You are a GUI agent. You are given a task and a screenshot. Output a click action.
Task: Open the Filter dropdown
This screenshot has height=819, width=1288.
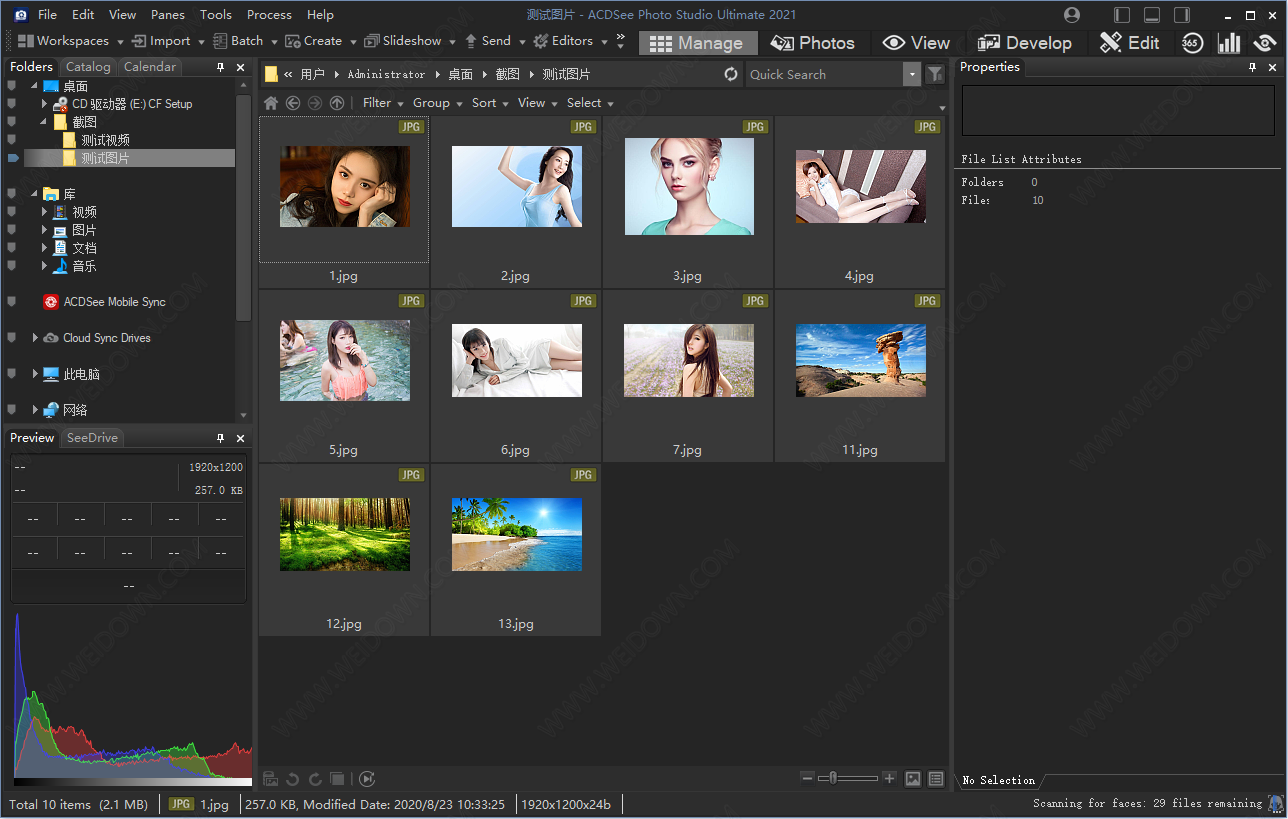pyautogui.click(x=383, y=103)
